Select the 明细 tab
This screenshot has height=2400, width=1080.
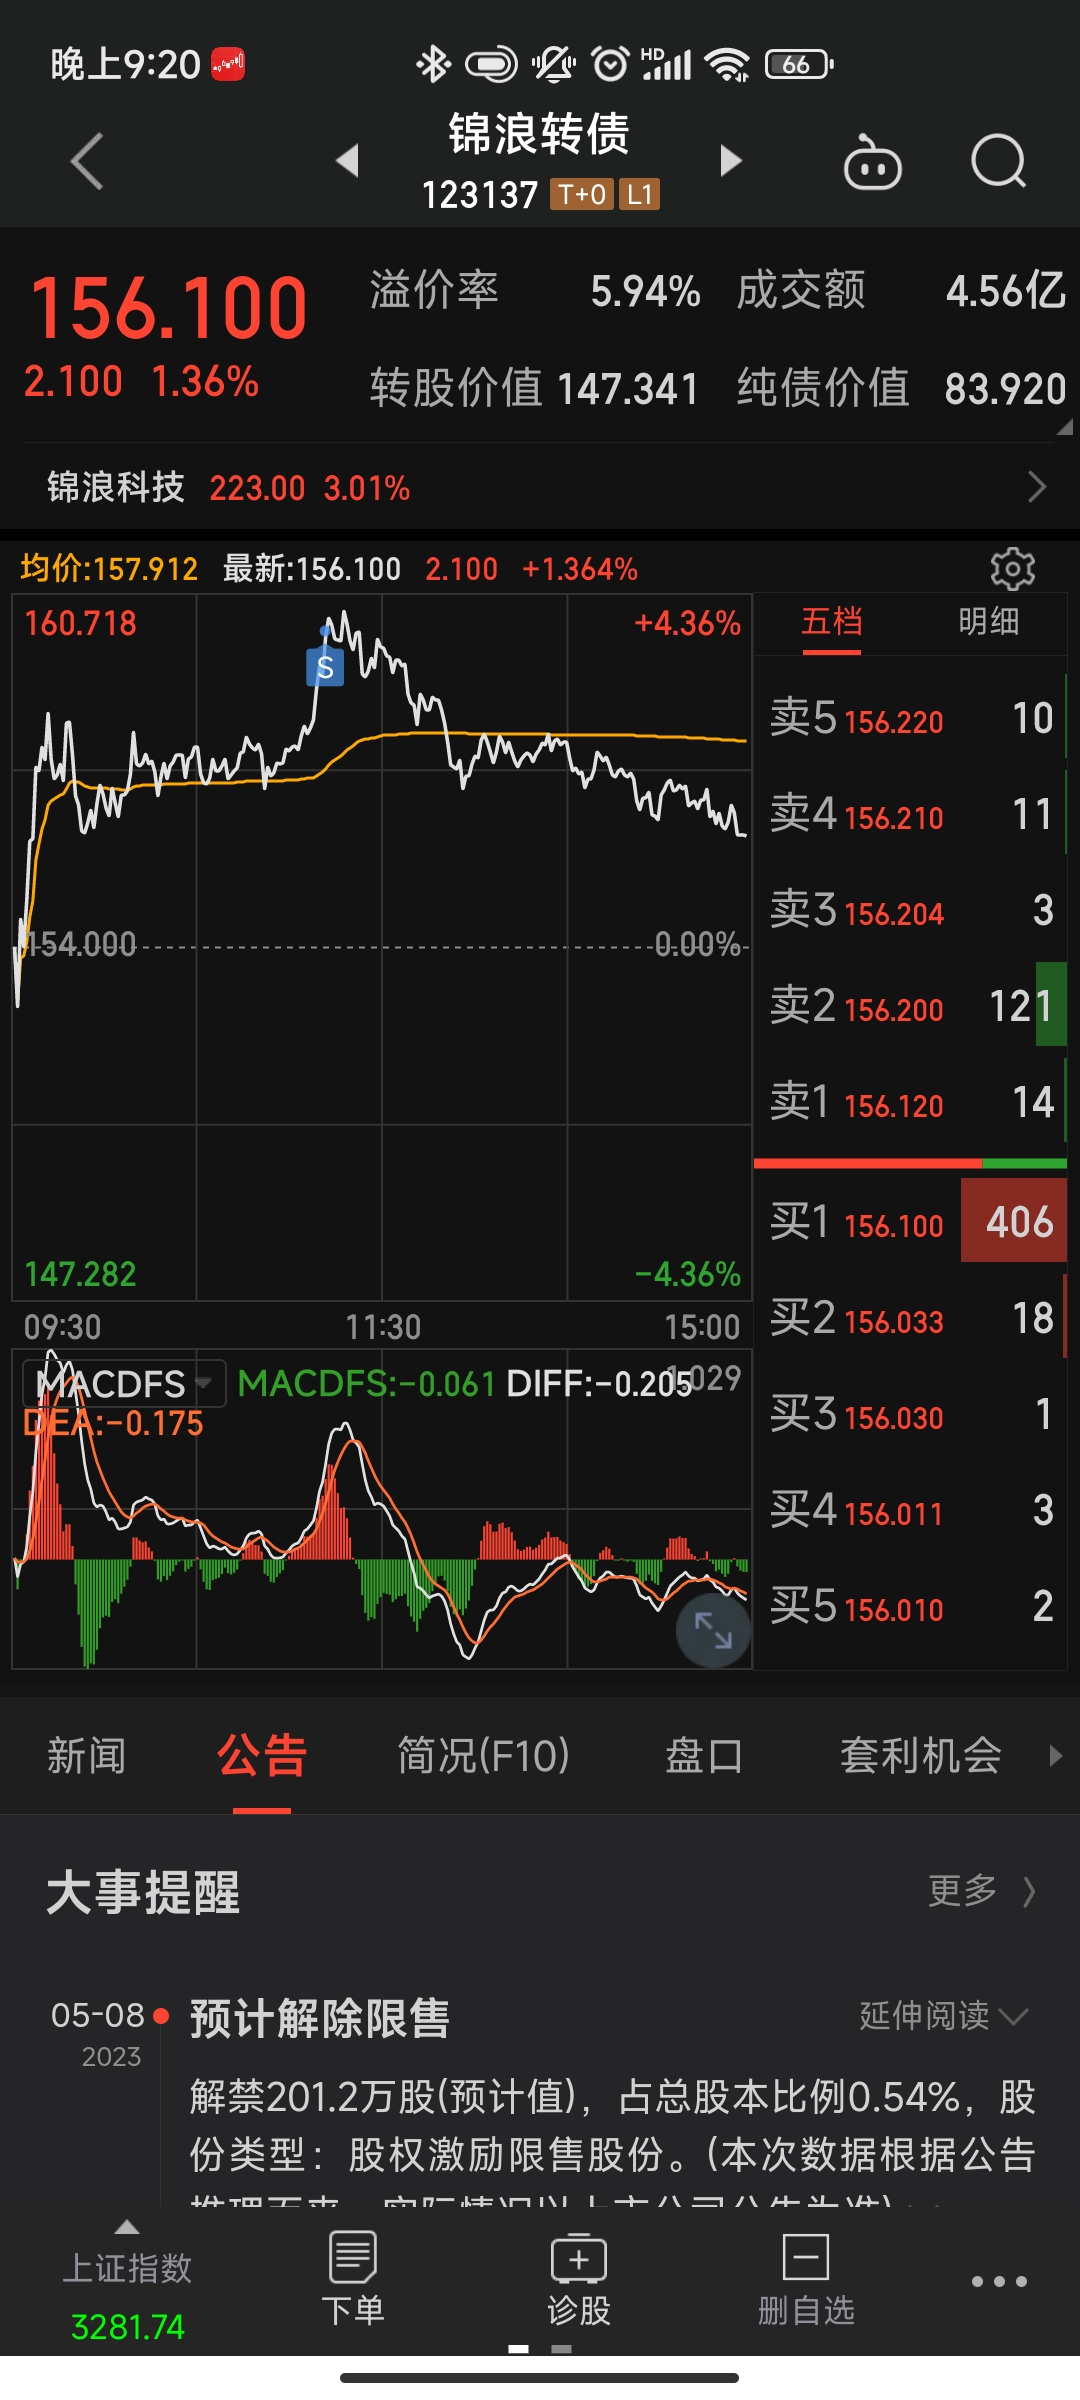pos(988,622)
